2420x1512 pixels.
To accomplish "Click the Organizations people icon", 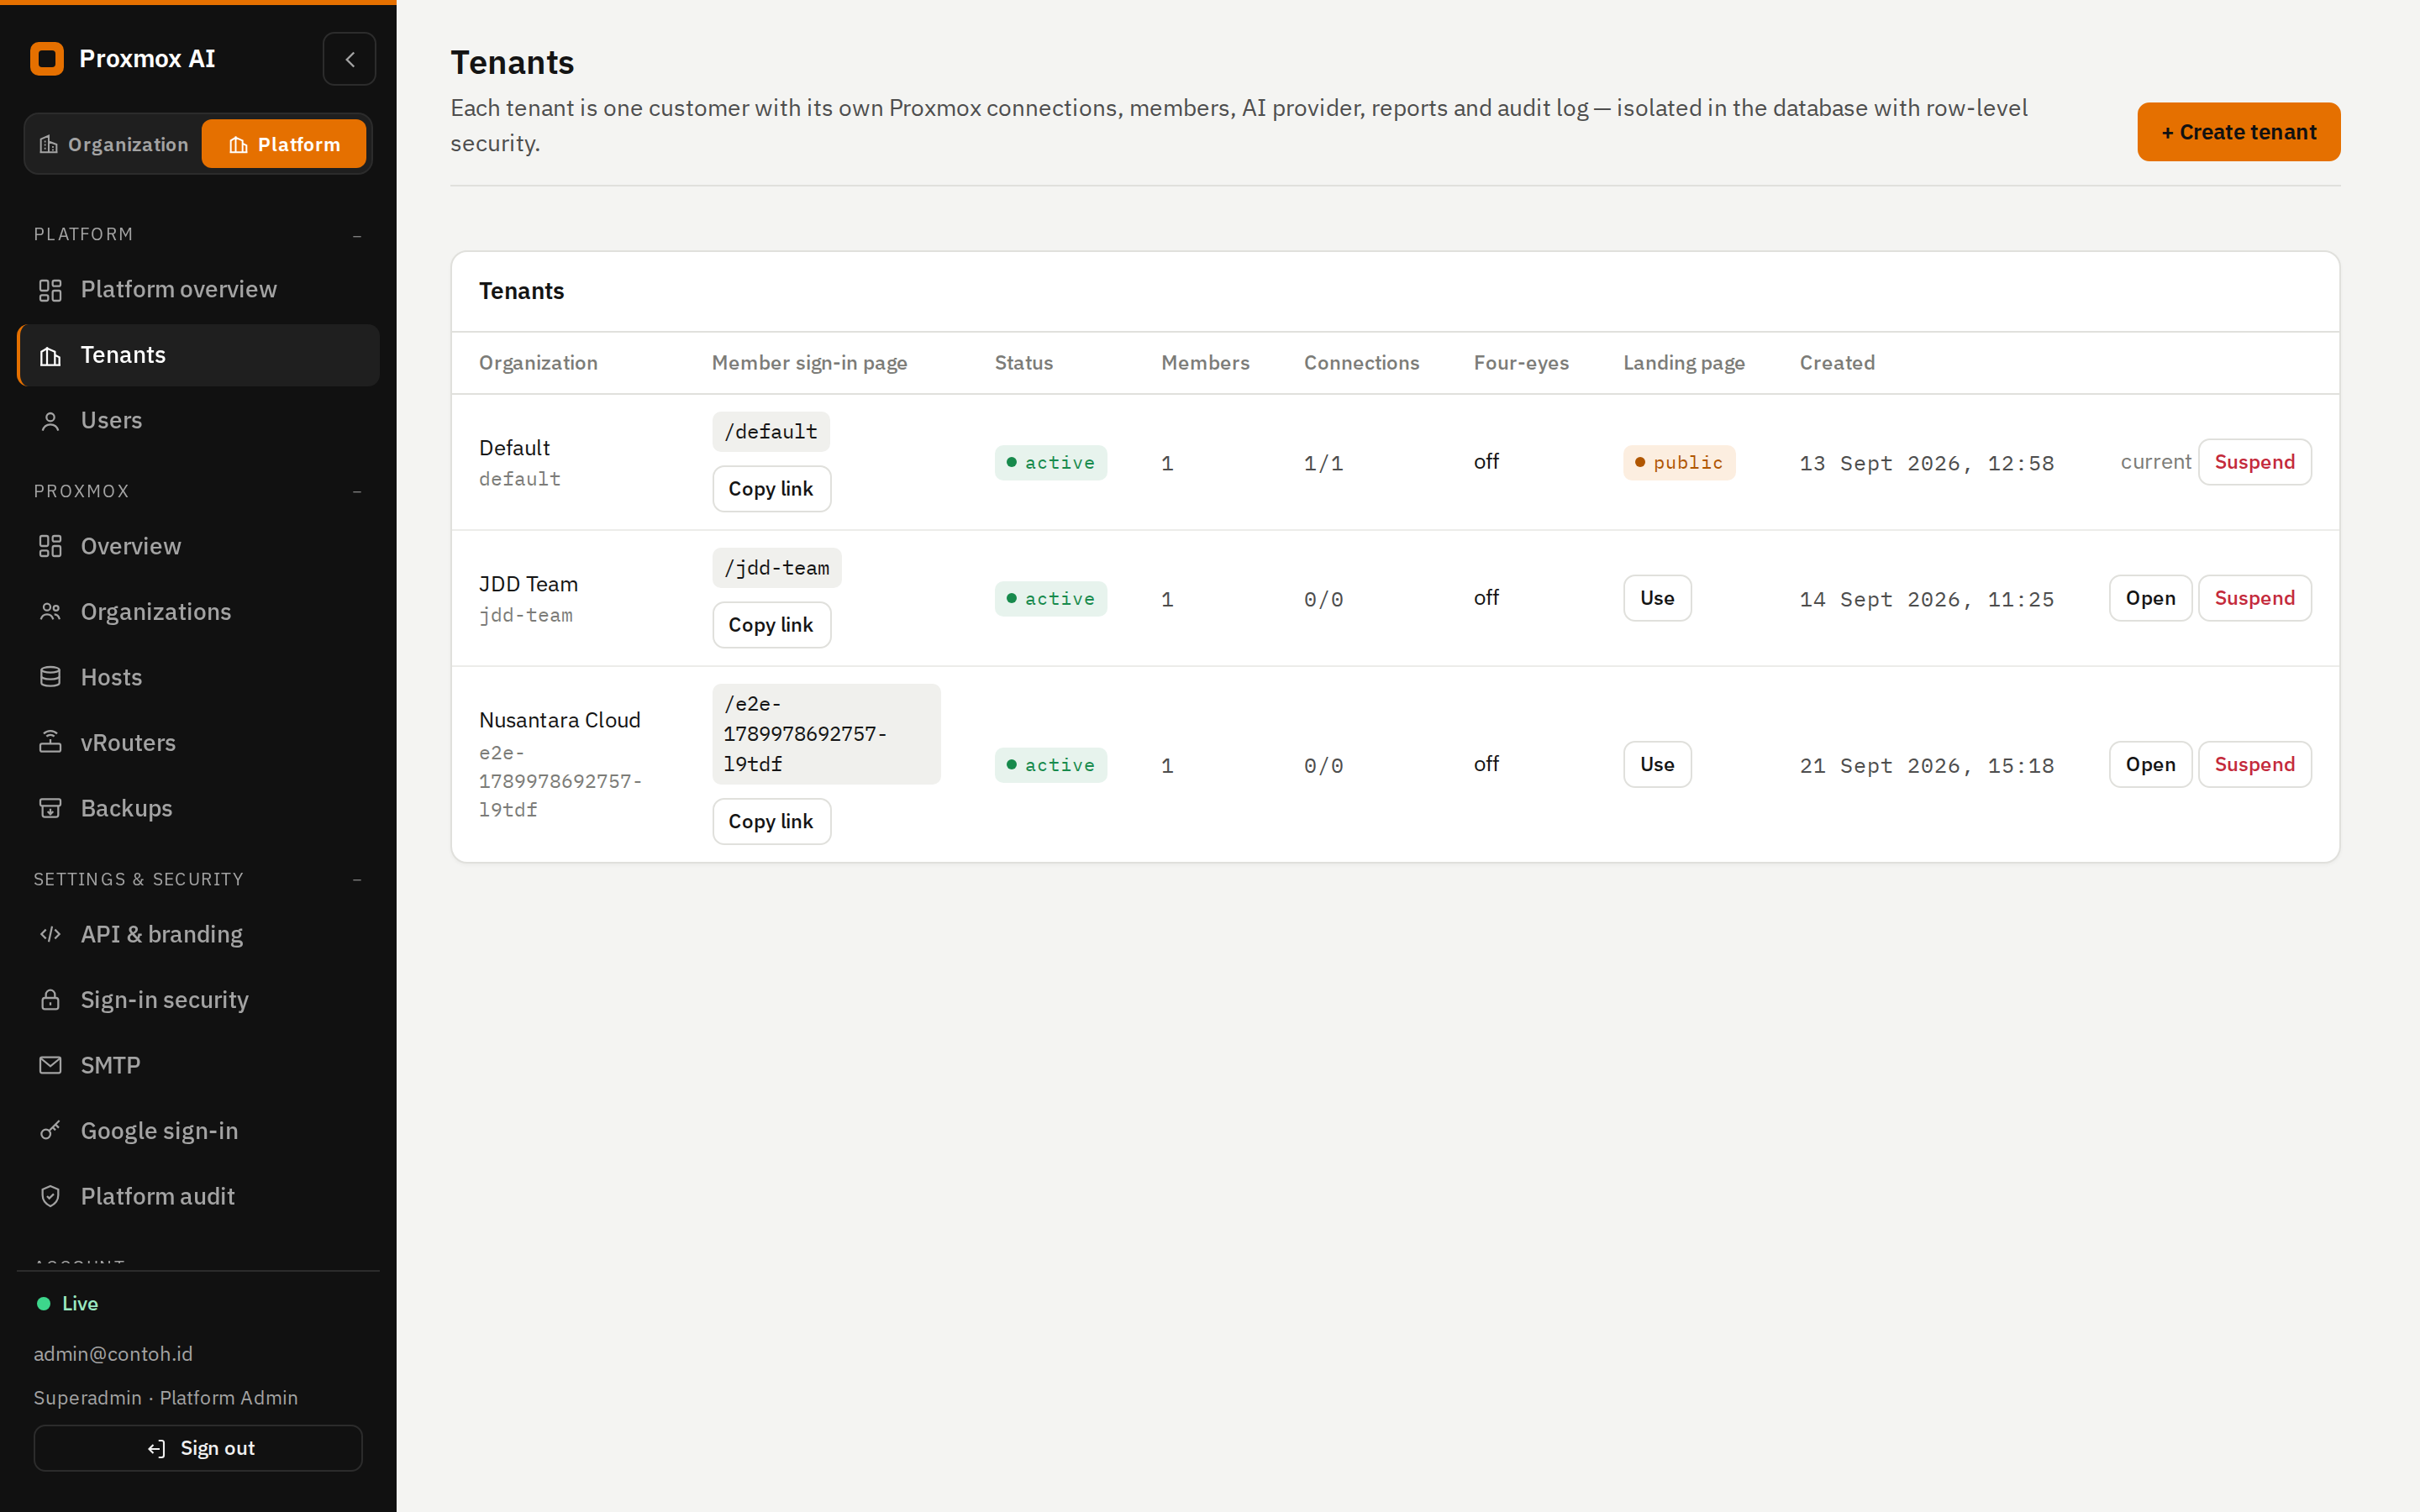I will 50,612.
